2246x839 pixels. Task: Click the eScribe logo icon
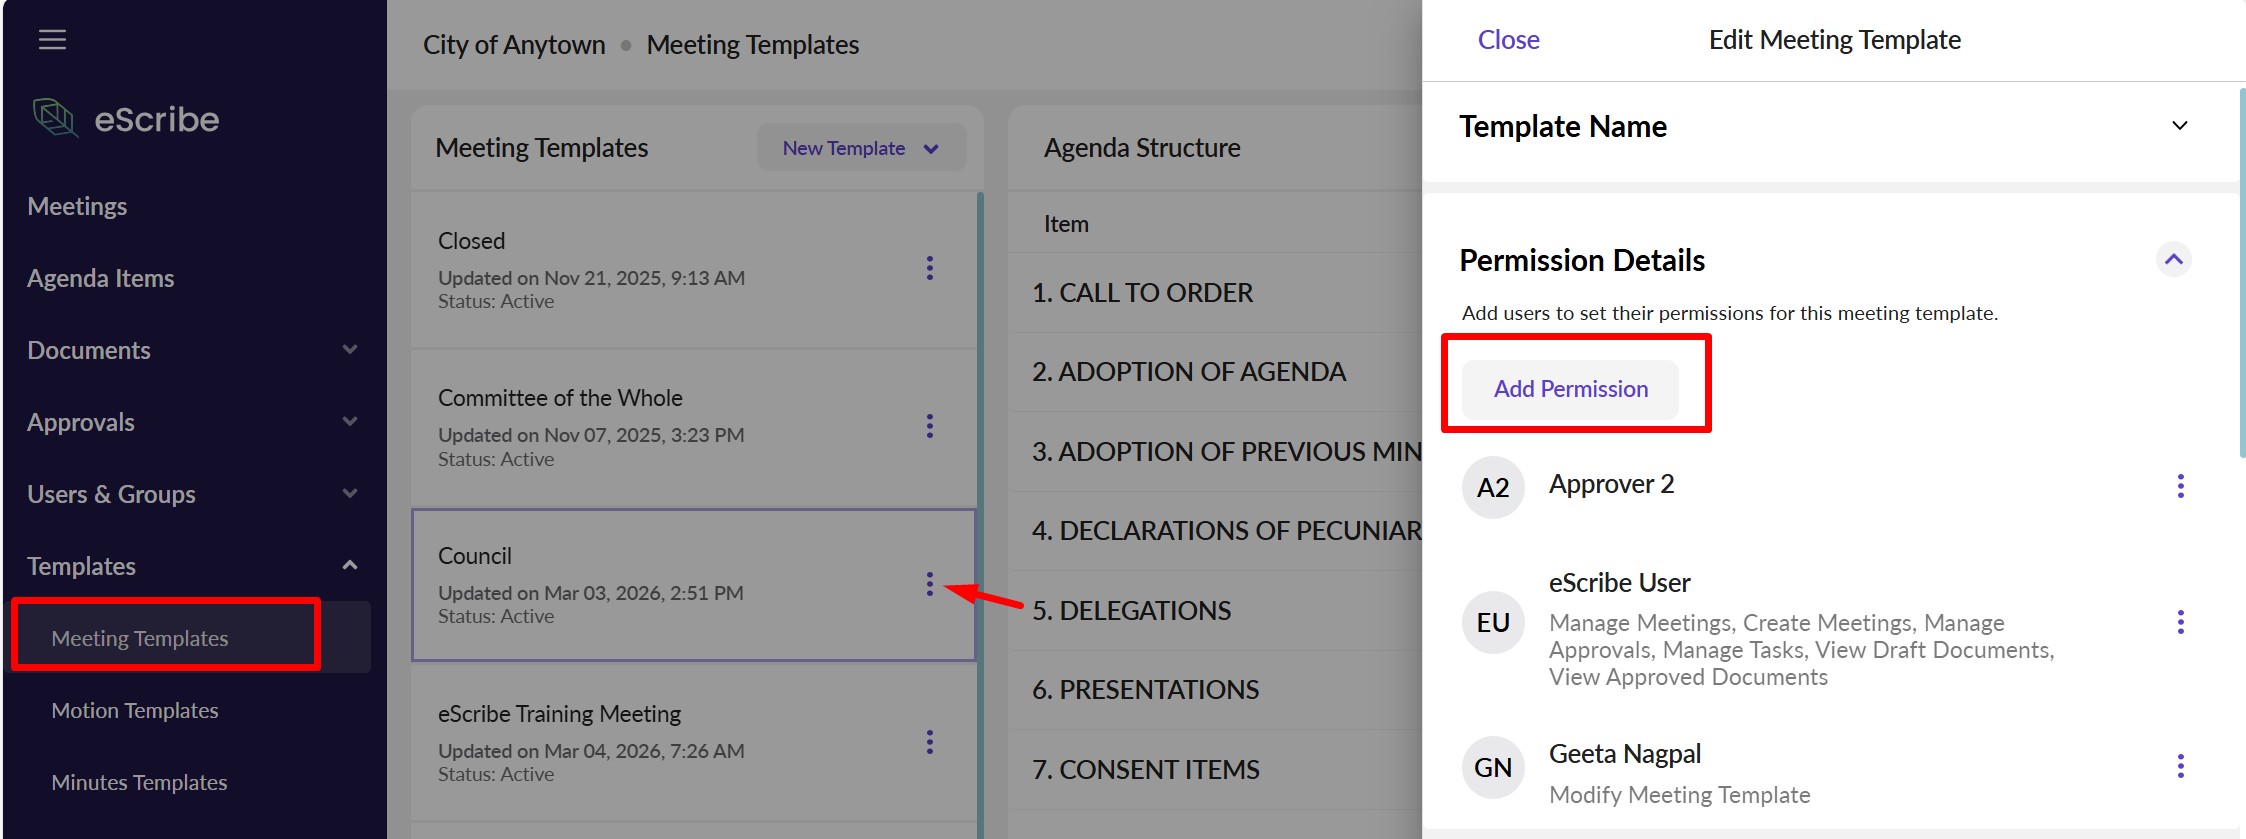[x=55, y=118]
